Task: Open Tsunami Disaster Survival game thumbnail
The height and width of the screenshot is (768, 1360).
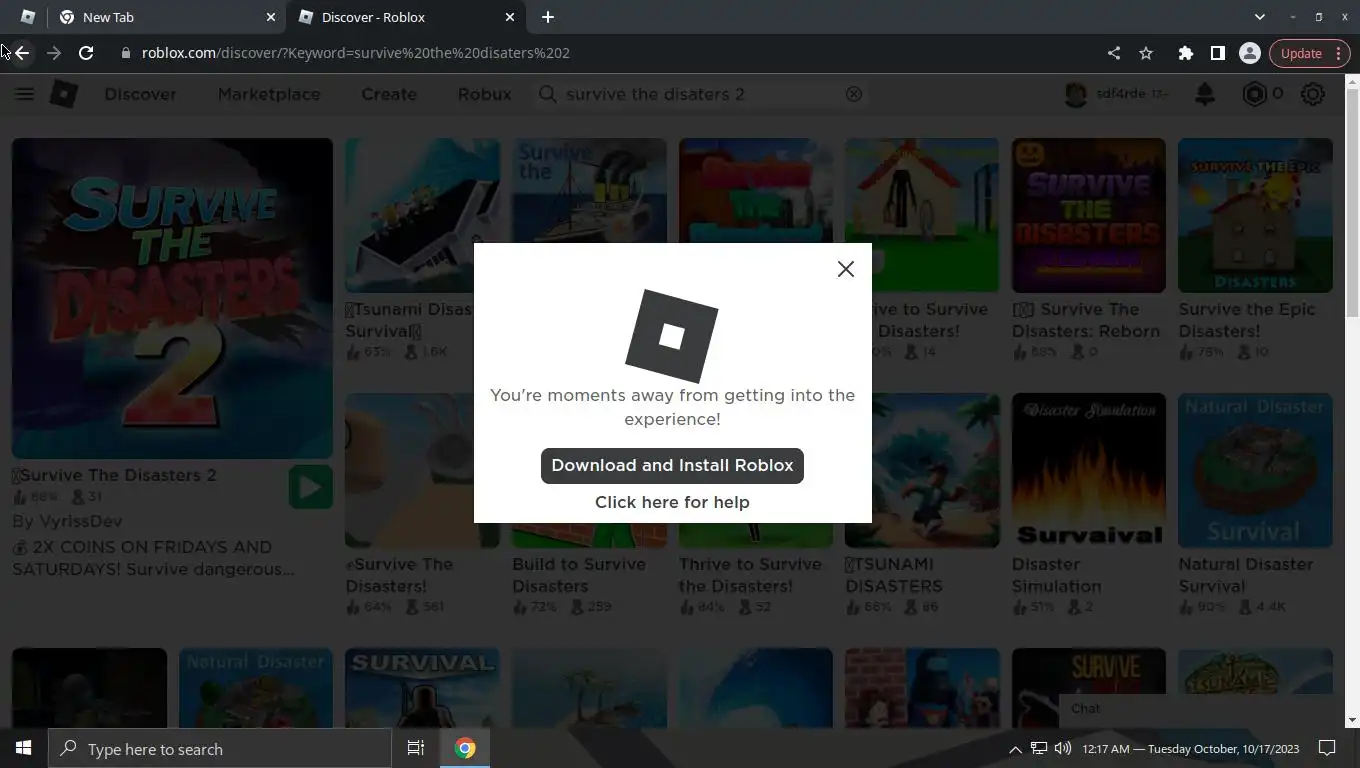Action: pyautogui.click(x=422, y=216)
